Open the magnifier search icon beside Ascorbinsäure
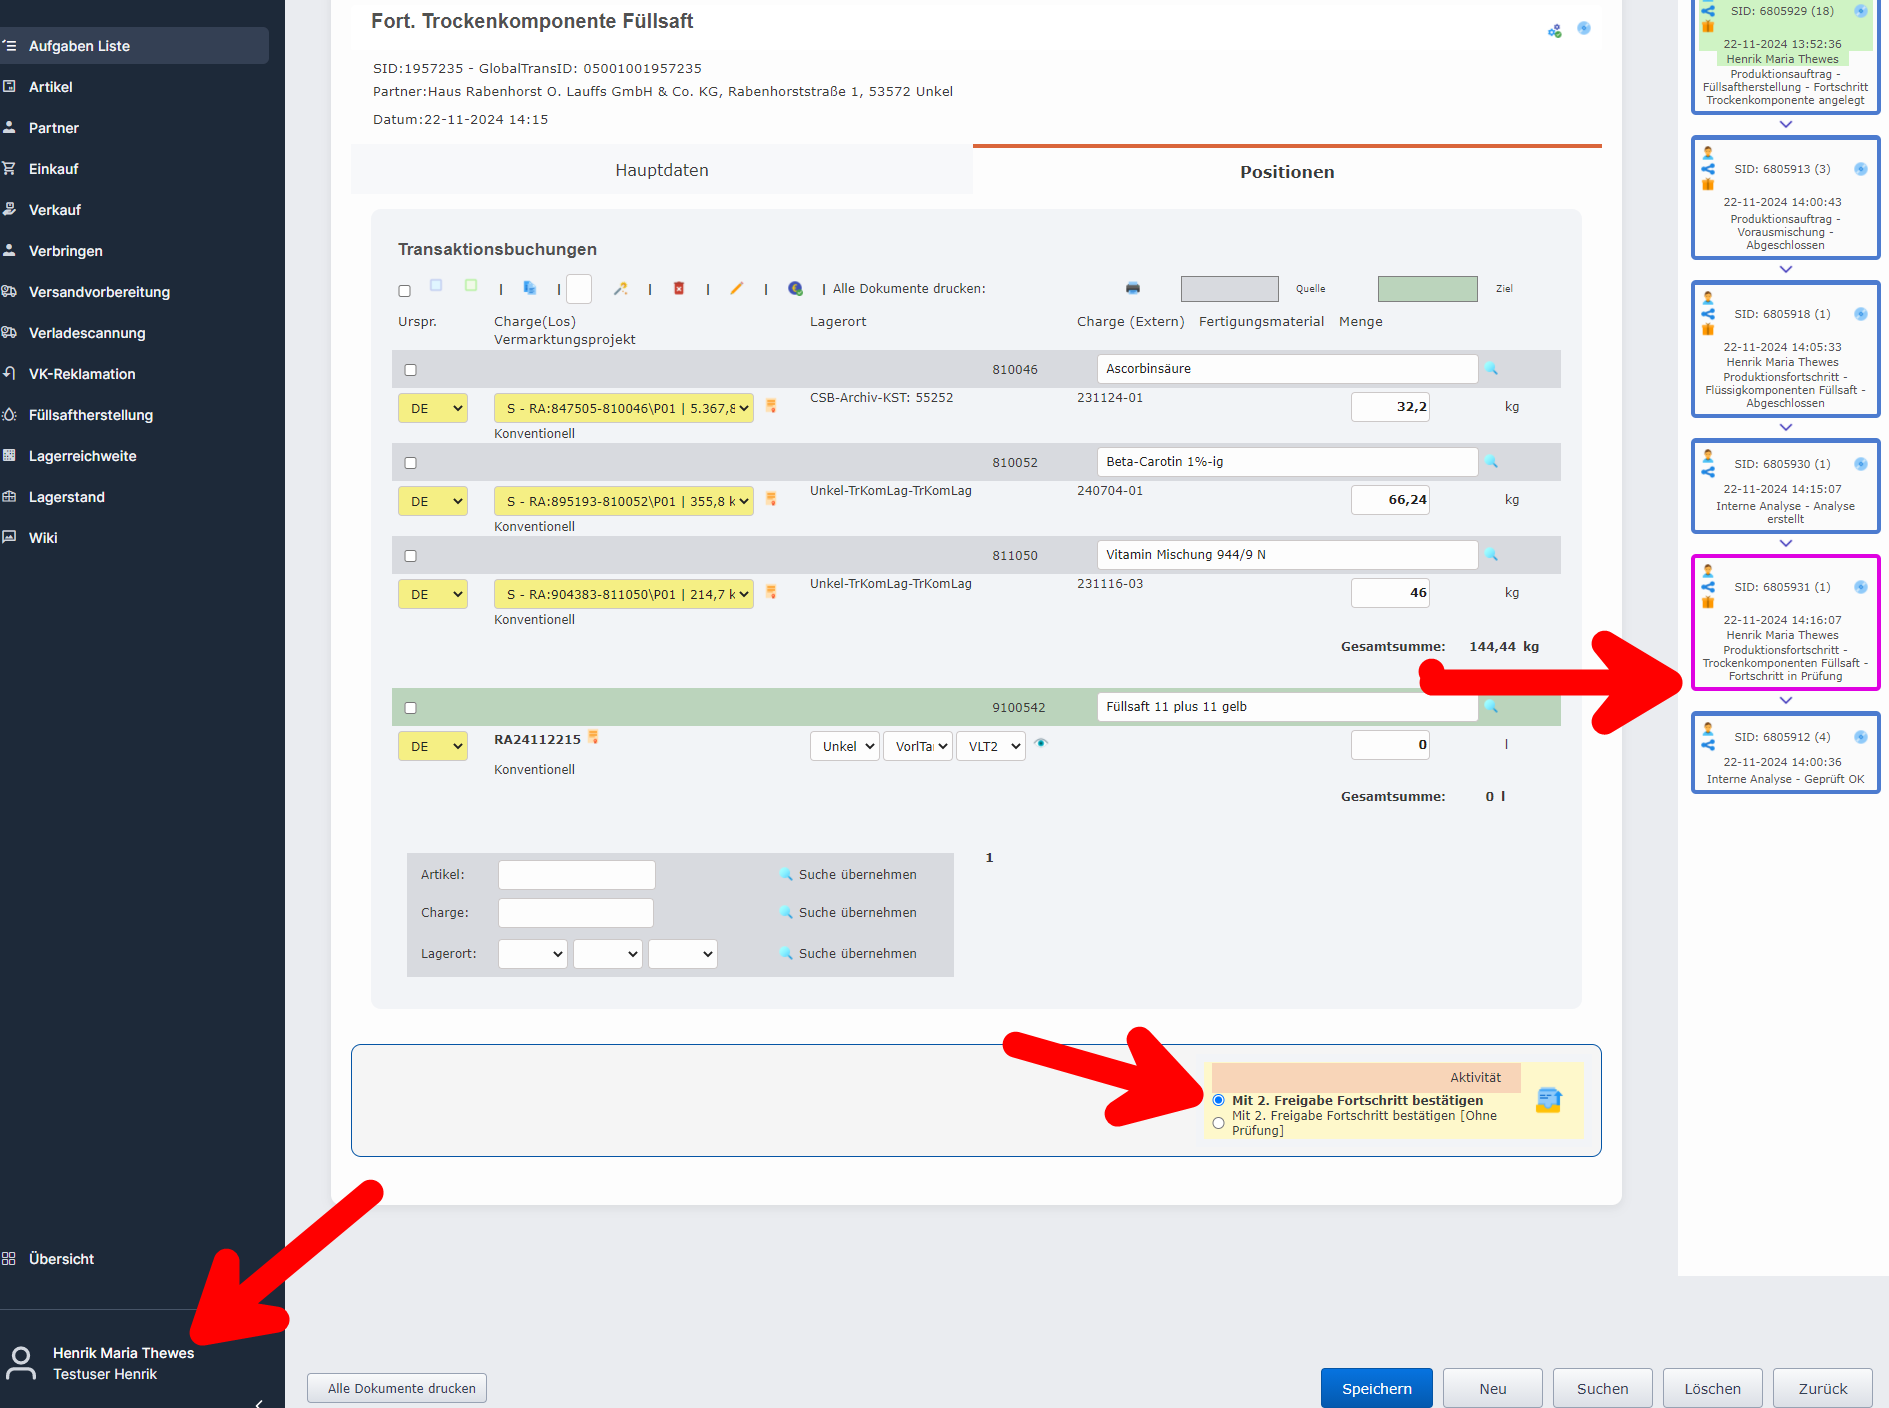 (1491, 368)
